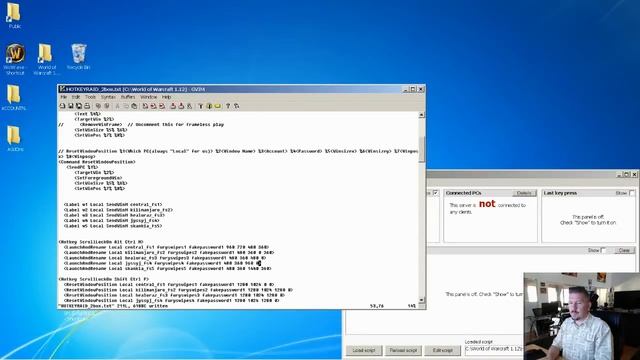
Task: Open the Help menu in GVIM
Action: coord(167,97)
